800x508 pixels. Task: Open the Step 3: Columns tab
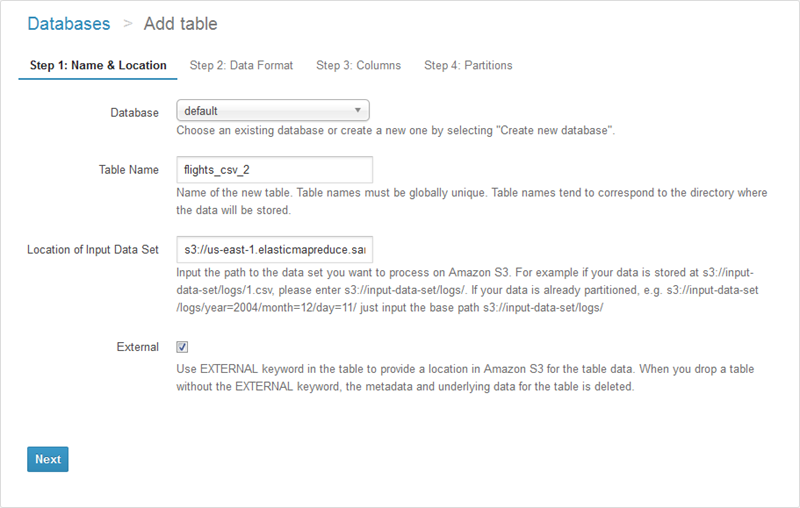[358, 66]
